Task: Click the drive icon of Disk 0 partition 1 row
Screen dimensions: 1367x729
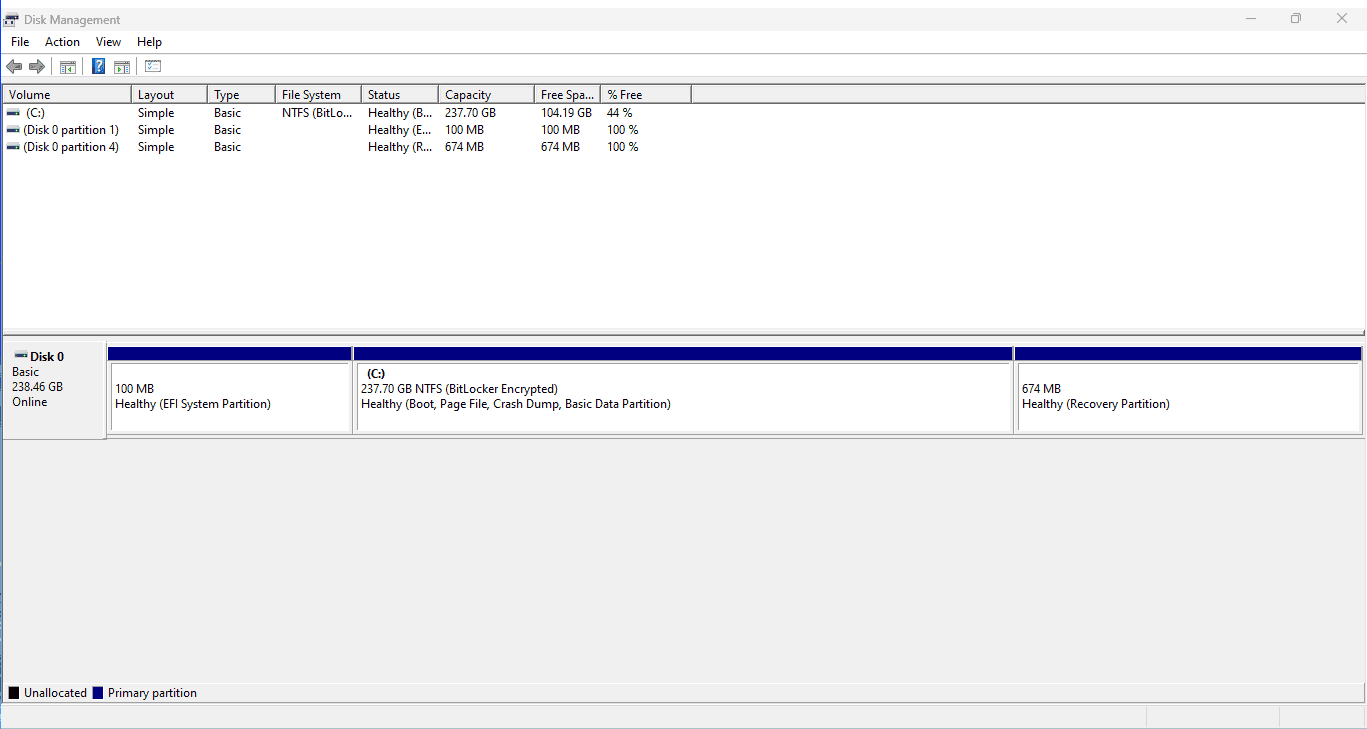Action: [x=13, y=130]
